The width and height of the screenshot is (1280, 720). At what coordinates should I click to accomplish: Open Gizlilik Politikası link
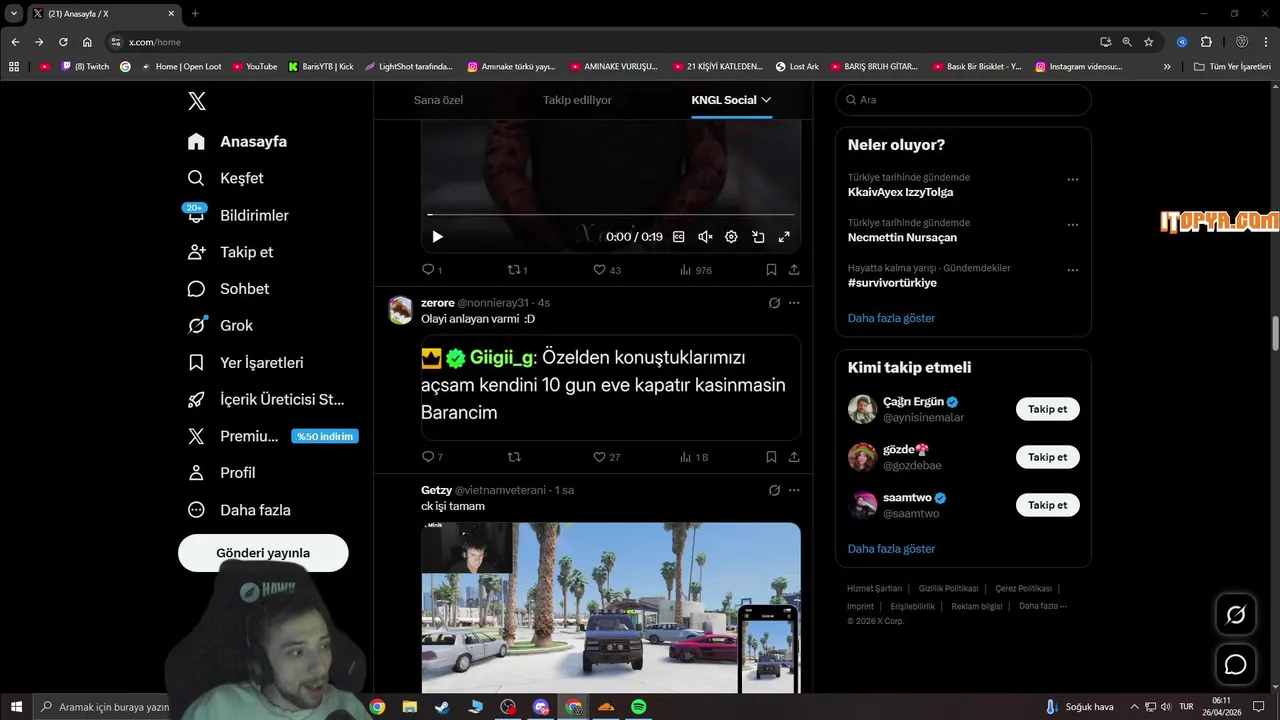(x=948, y=589)
